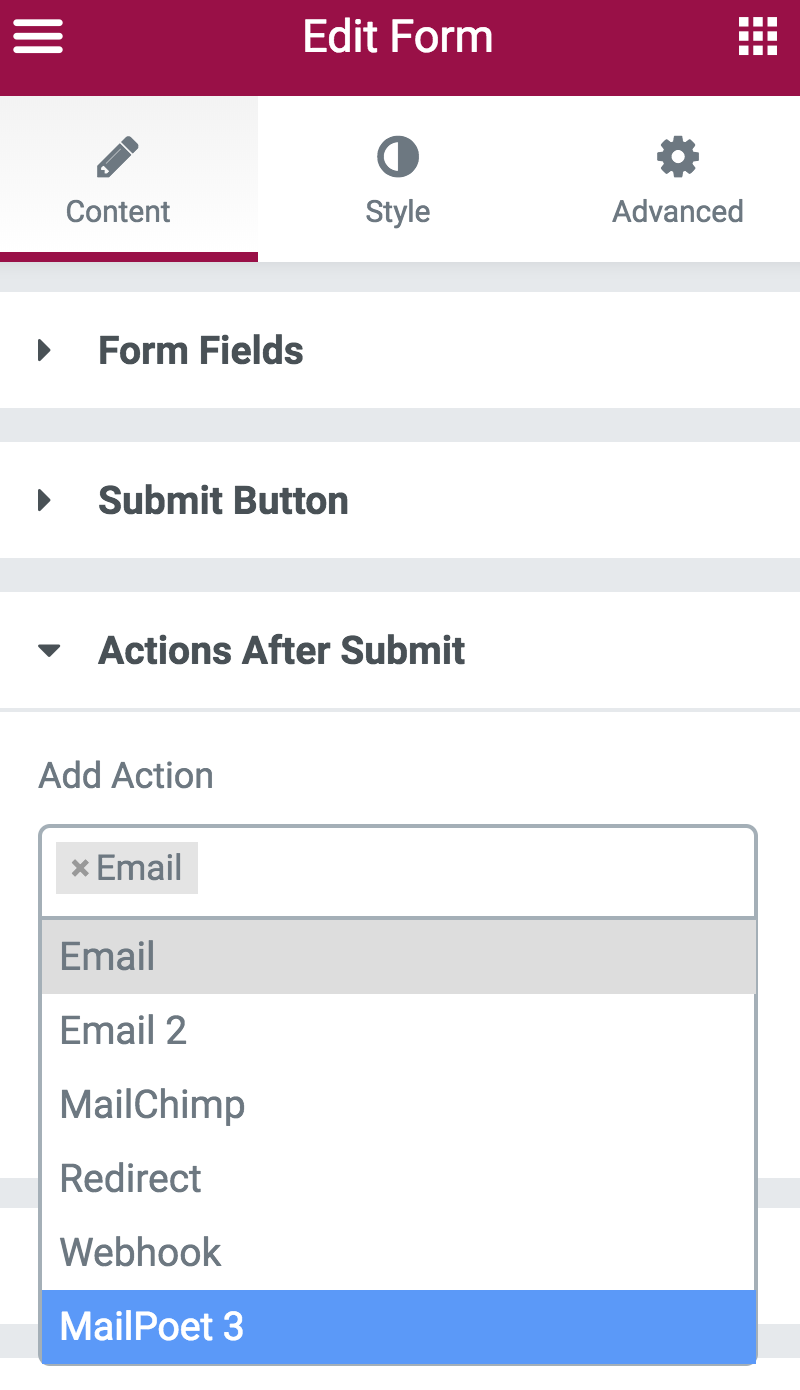
Task: Expand the Submit Button section arrow
Action: [x=44, y=501]
